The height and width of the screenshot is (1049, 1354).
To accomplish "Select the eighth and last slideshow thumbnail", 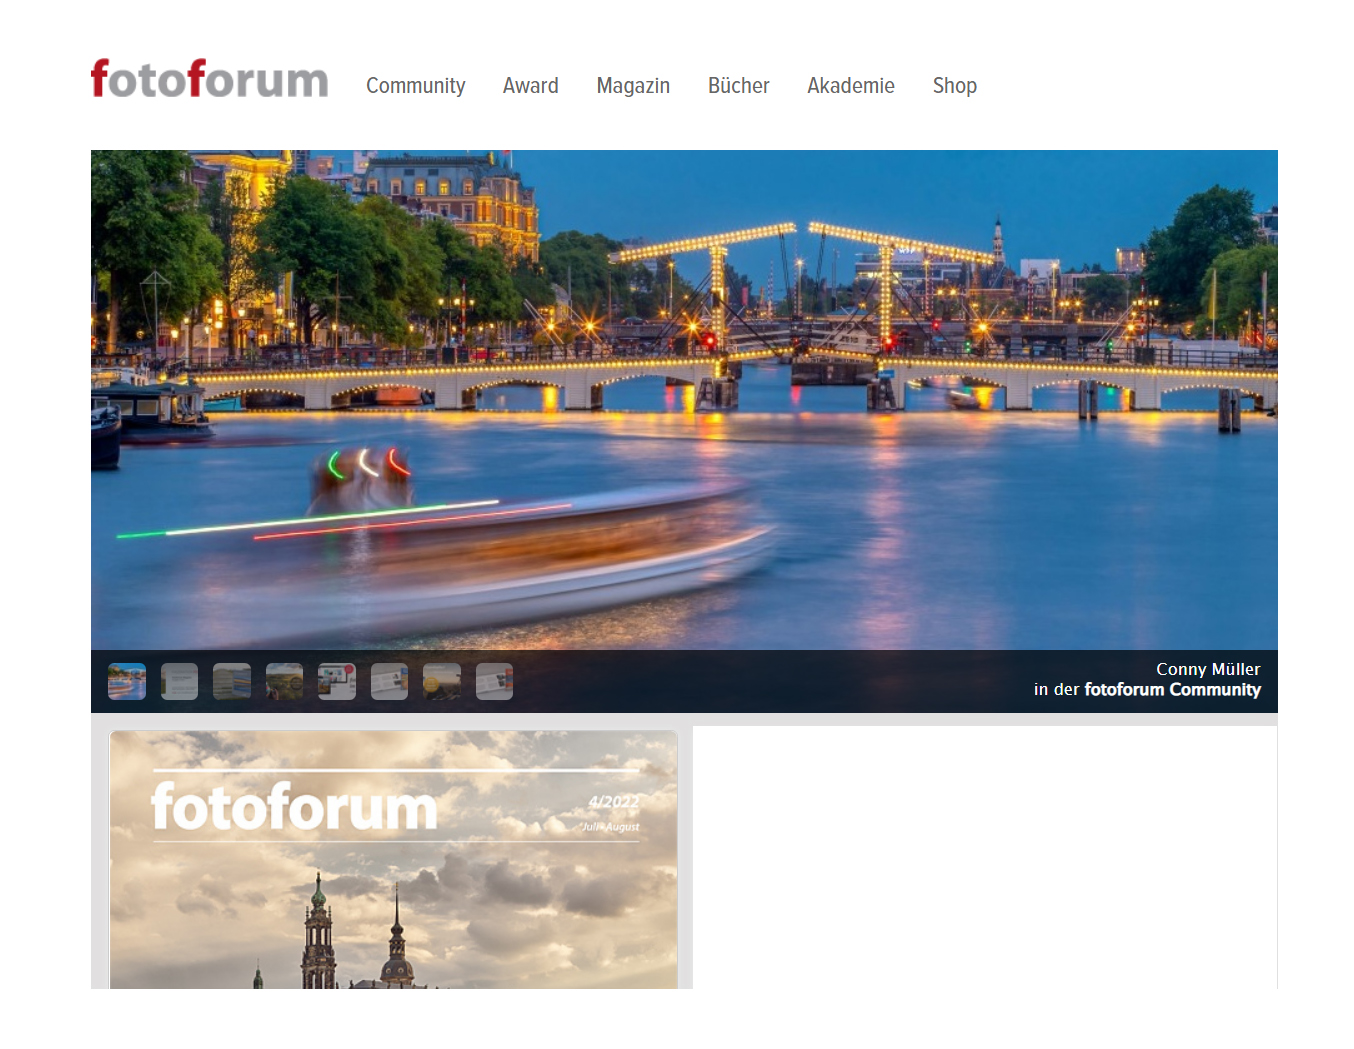I will click(x=494, y=682).
